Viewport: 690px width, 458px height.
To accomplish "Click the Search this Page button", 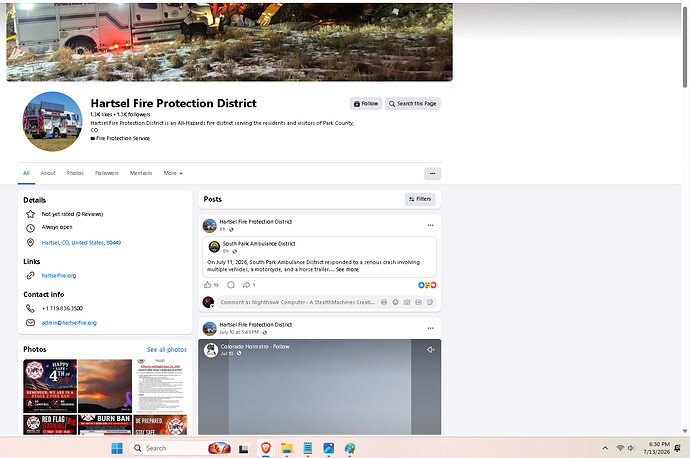I will [x=413, y=104].
